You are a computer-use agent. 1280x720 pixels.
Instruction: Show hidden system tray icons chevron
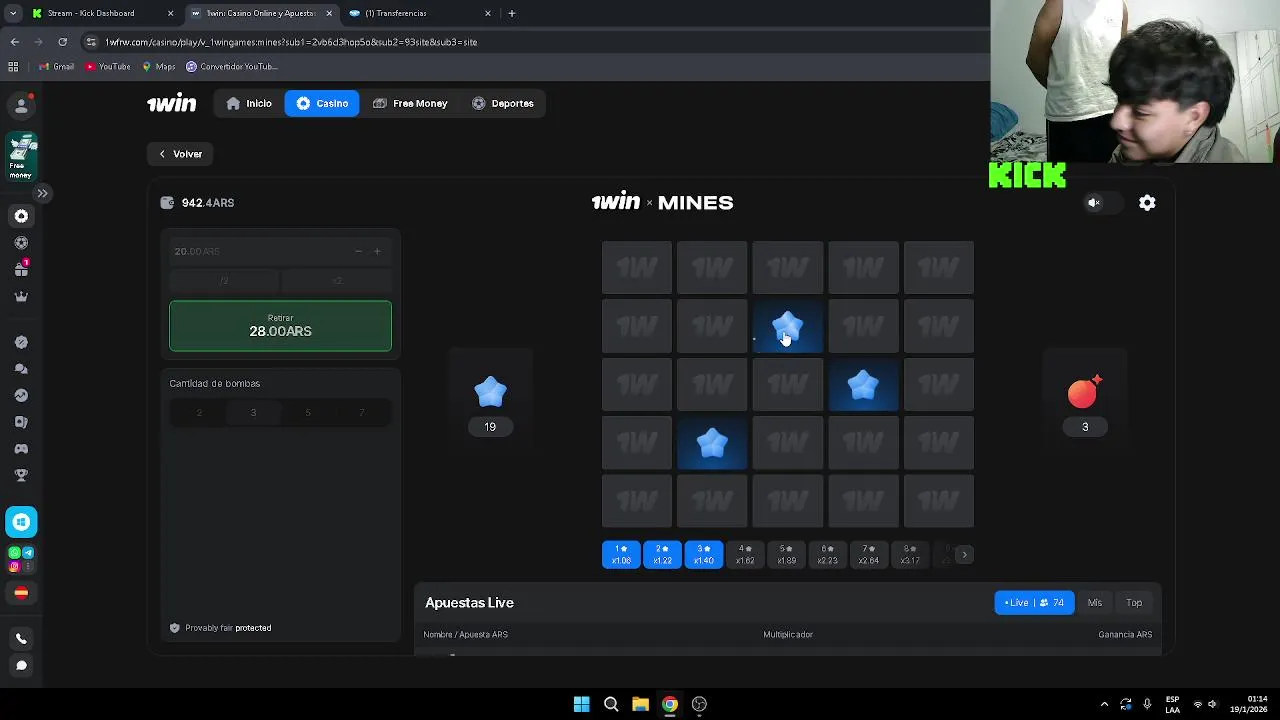1104,704
